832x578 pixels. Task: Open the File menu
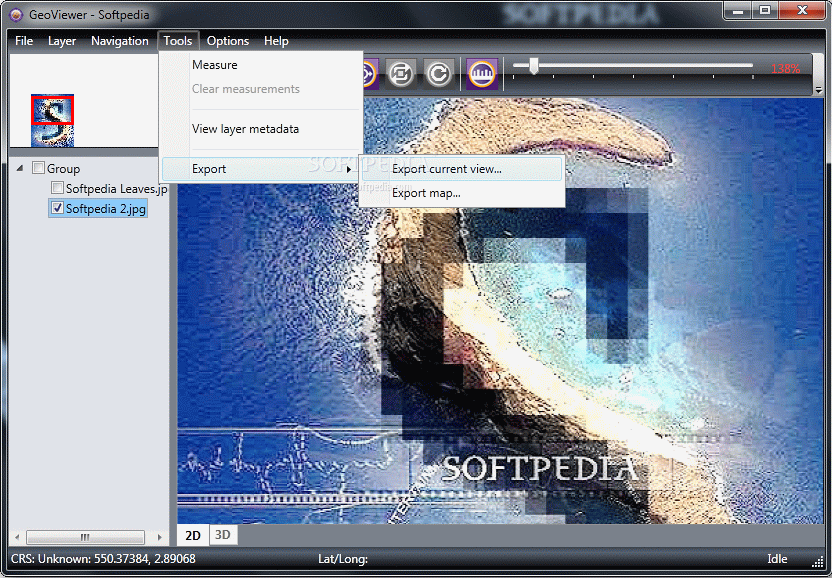point(24,41)
